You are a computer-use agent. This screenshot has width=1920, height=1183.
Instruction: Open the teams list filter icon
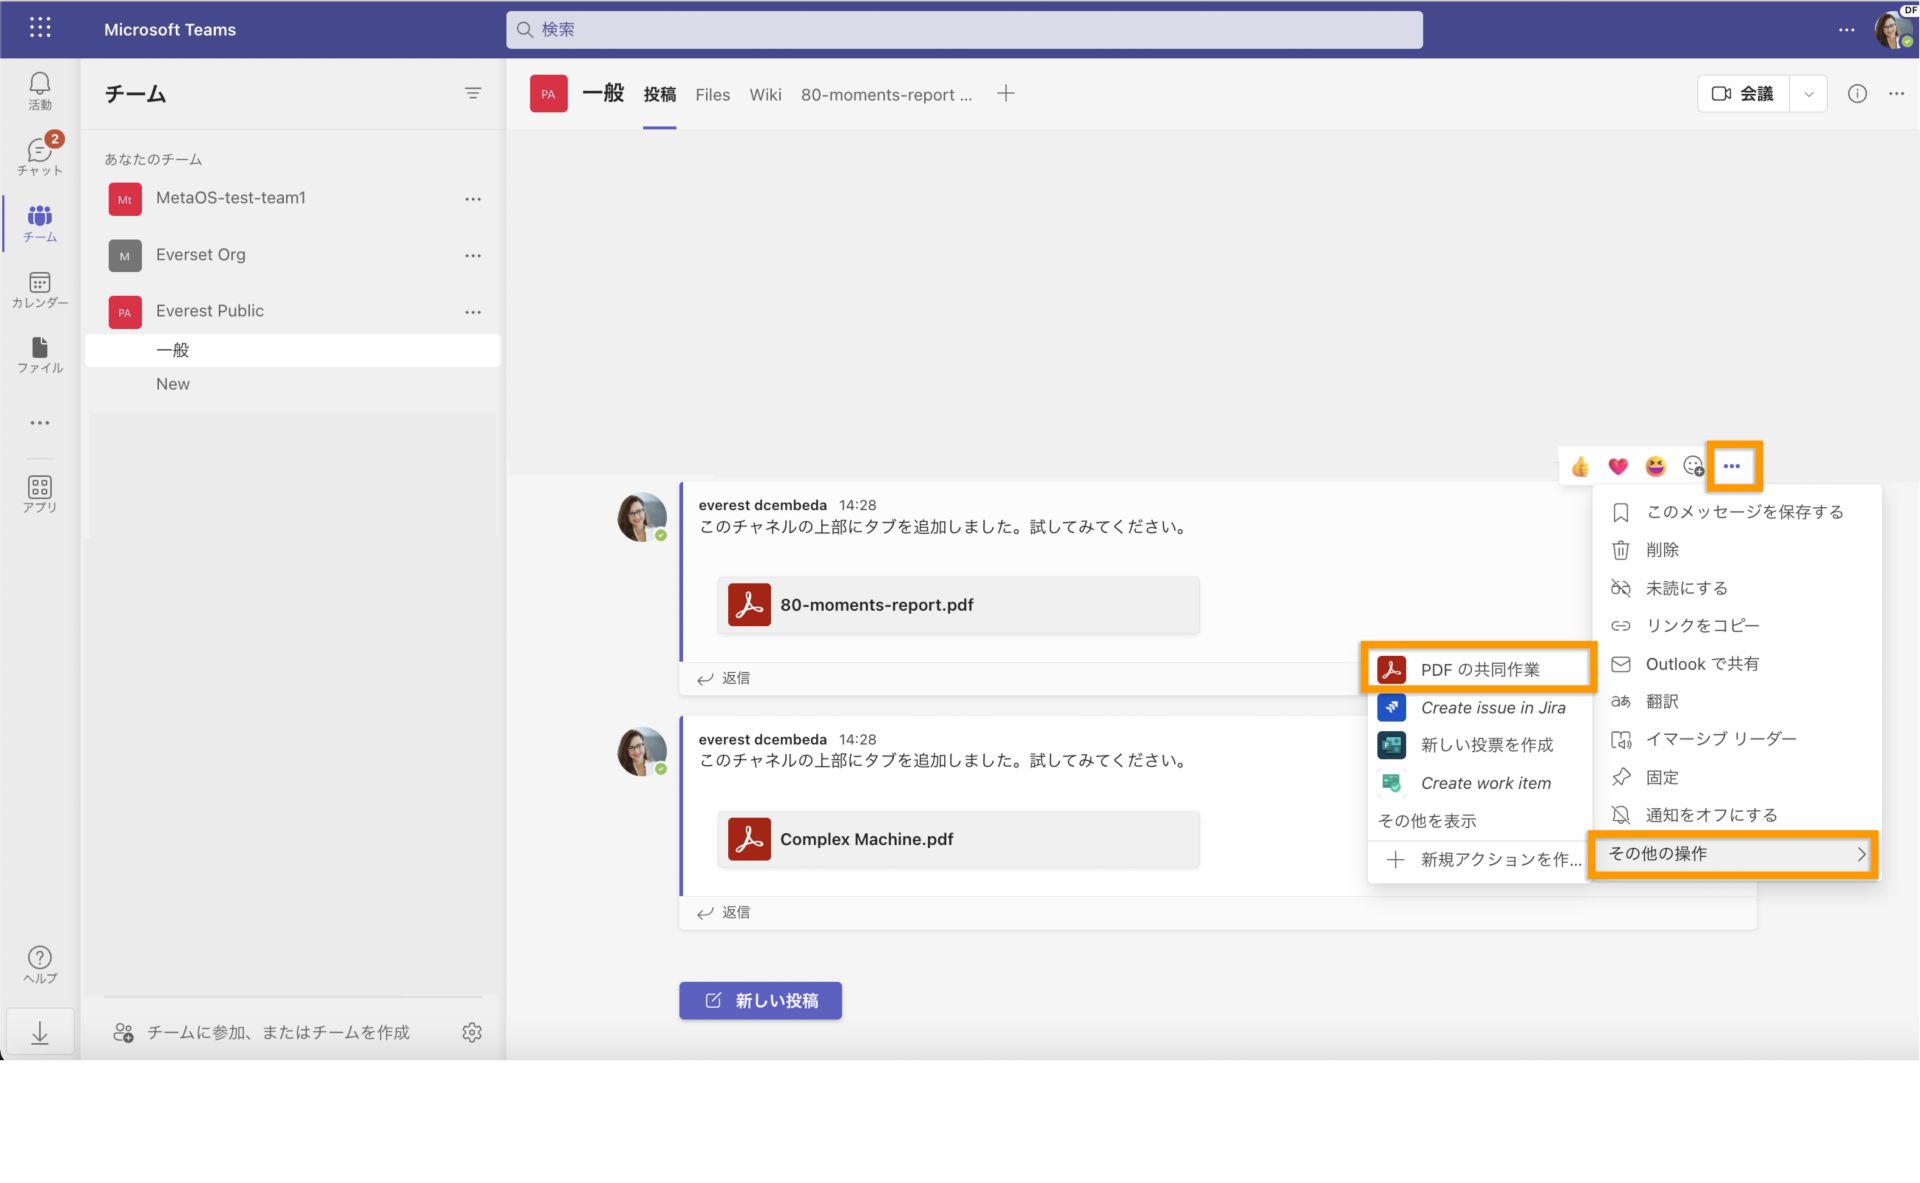[x=473, y=93]
